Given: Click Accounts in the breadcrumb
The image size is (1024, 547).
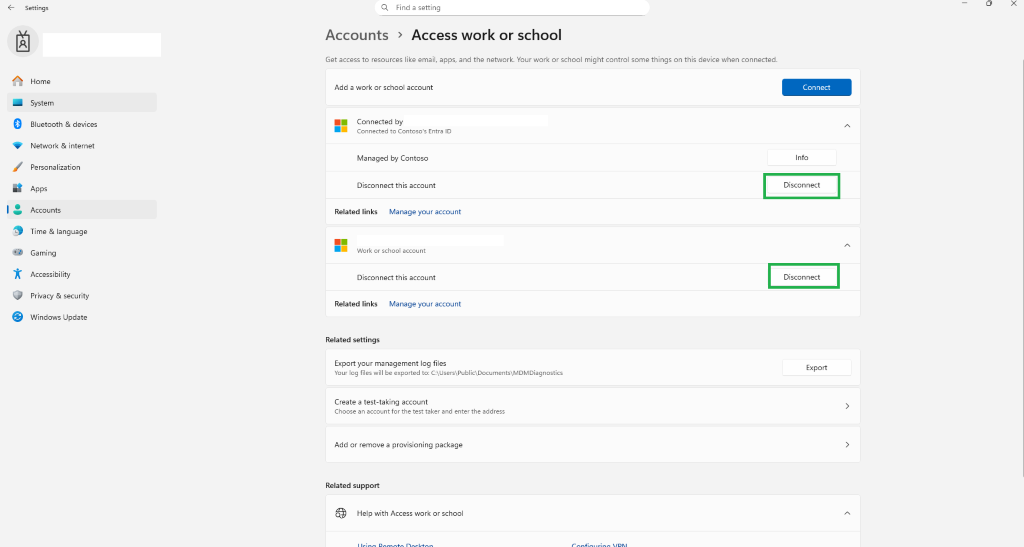Looking at the screenshot, I should pos(357,35).
